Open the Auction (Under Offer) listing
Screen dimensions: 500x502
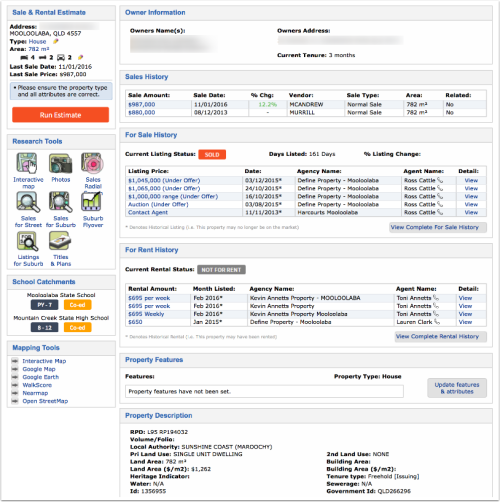click(158, 204)
